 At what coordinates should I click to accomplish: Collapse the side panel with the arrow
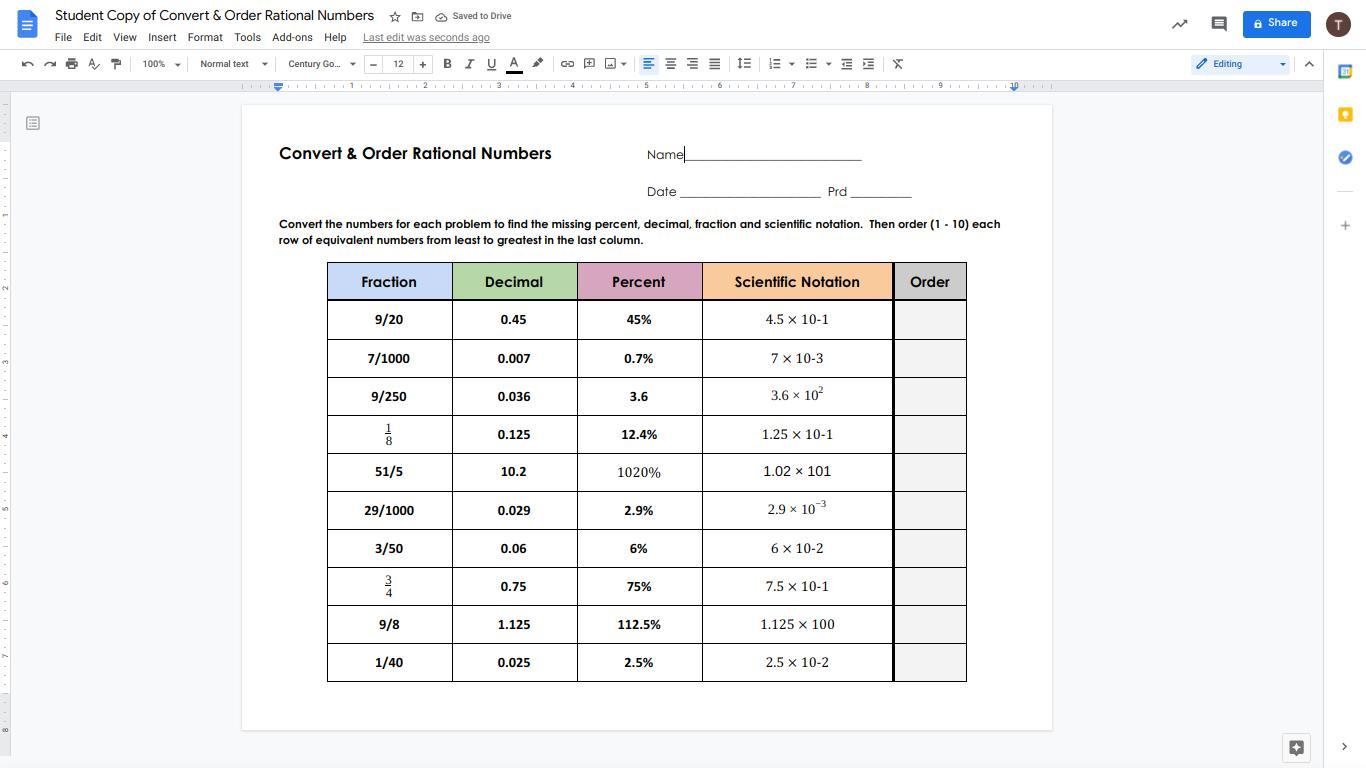(x=1344, y=747)
